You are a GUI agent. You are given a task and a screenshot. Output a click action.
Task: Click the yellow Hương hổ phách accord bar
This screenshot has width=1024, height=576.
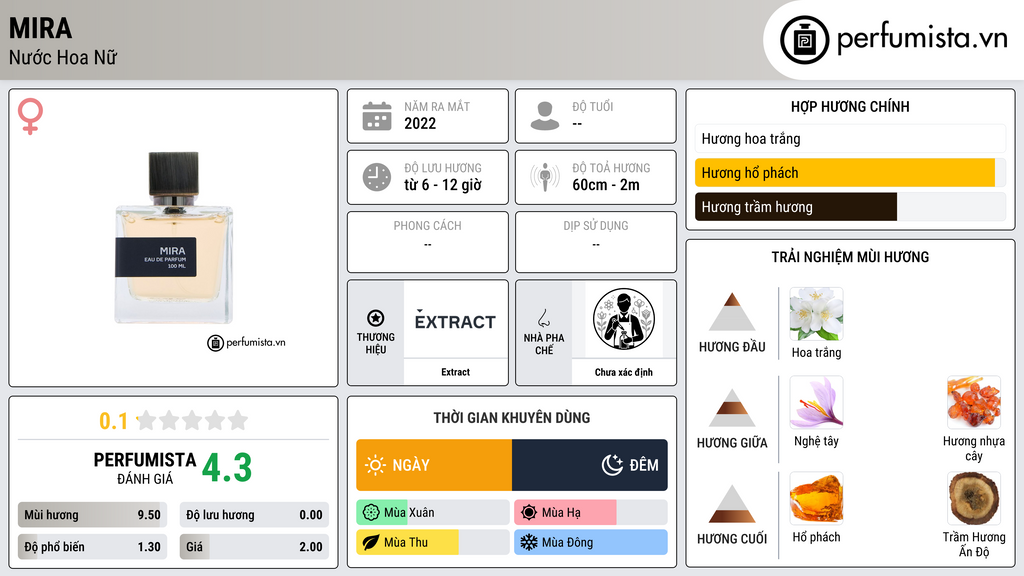(850, 173)
